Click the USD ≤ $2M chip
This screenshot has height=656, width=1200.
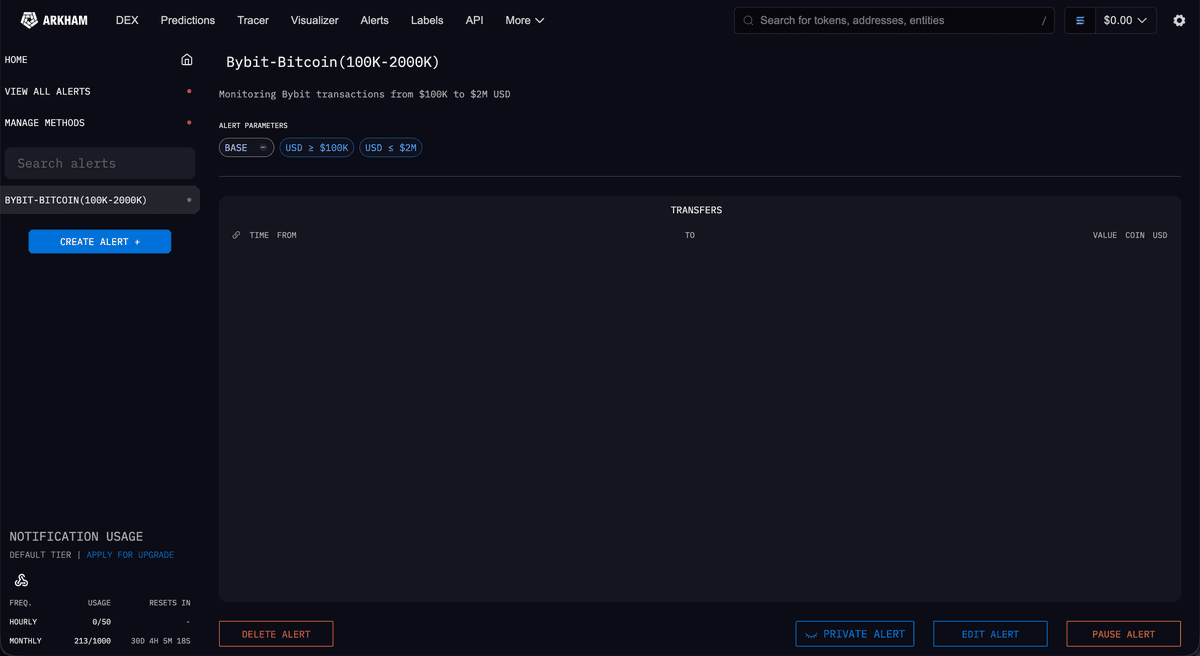[390, 148]
